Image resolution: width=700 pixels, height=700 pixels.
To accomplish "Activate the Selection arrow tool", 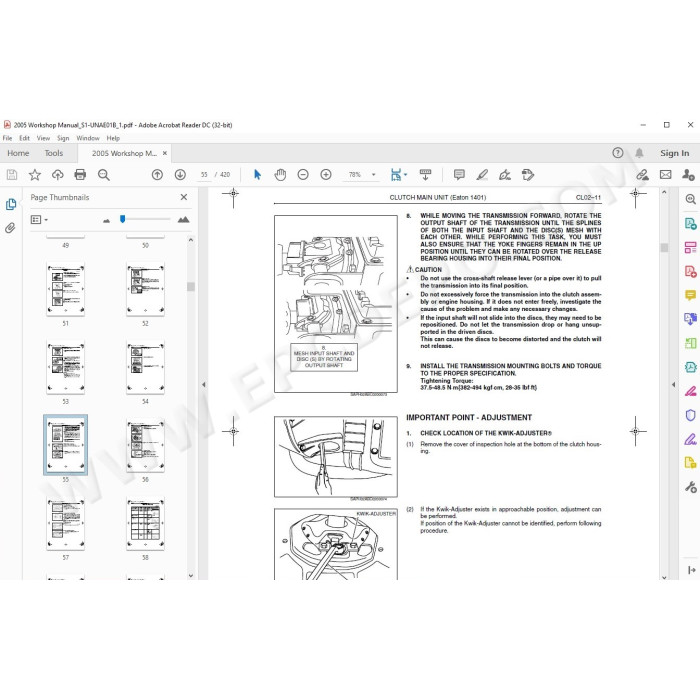I will point(257,175).
